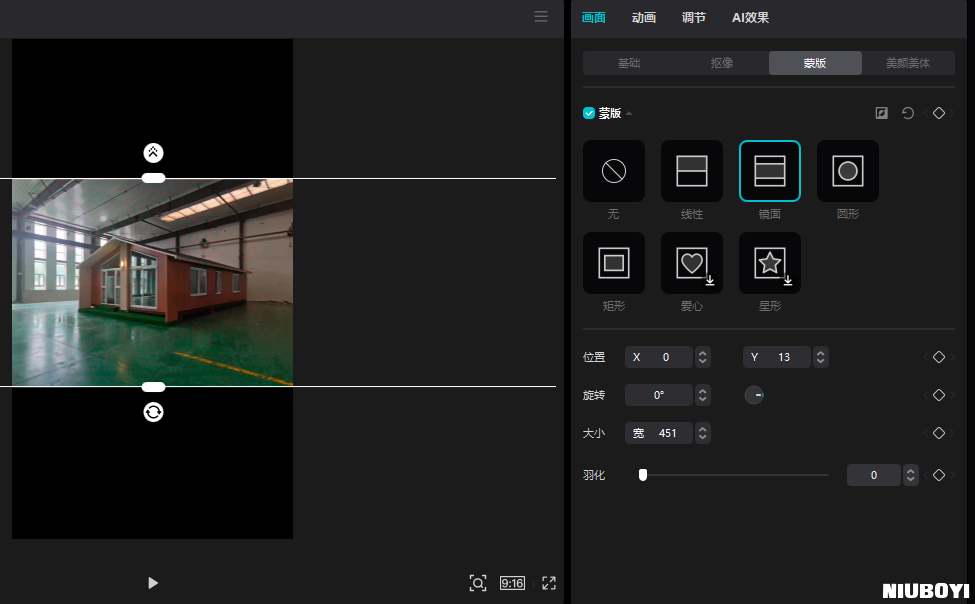Select the 镜面 mirror mask icon
This screenshot has width=975, height=604.
[x=770, y=171]
